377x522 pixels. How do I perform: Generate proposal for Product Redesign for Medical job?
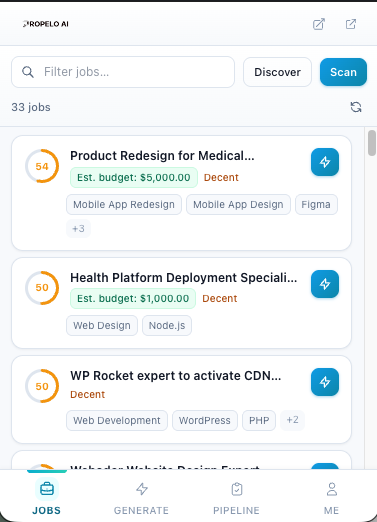(x=325, y=162)
